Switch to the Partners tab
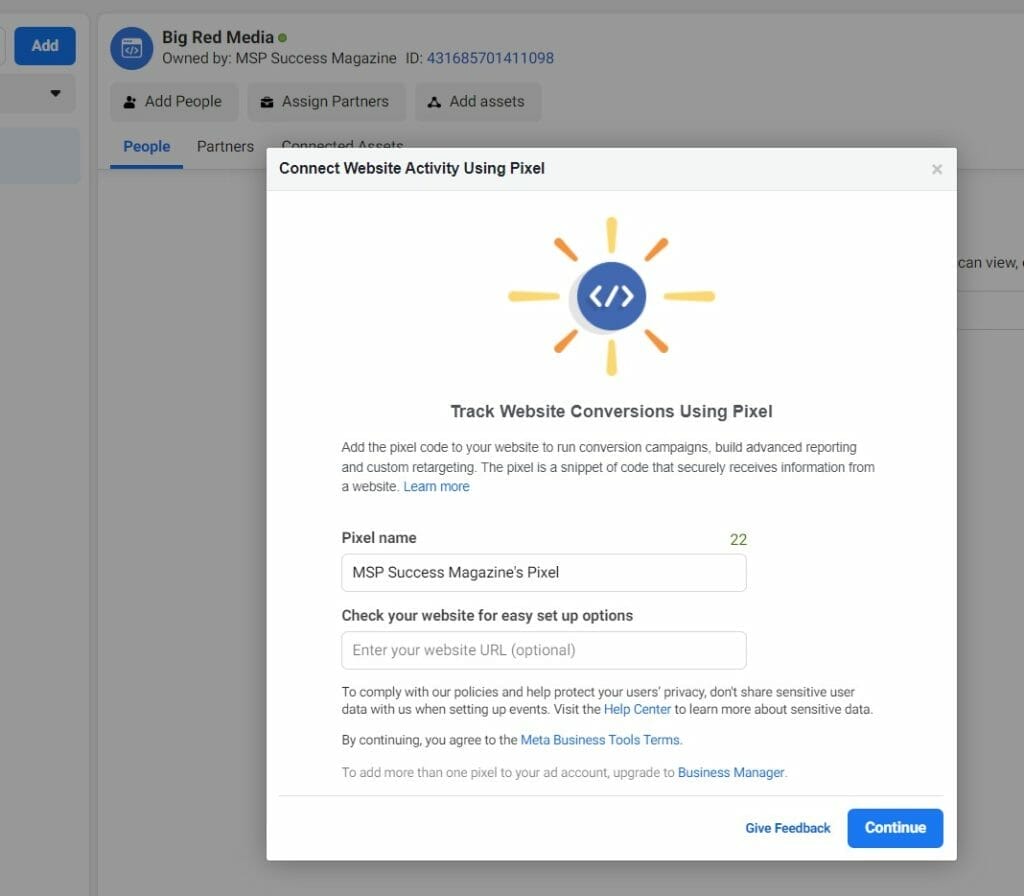 click(225, 146)
